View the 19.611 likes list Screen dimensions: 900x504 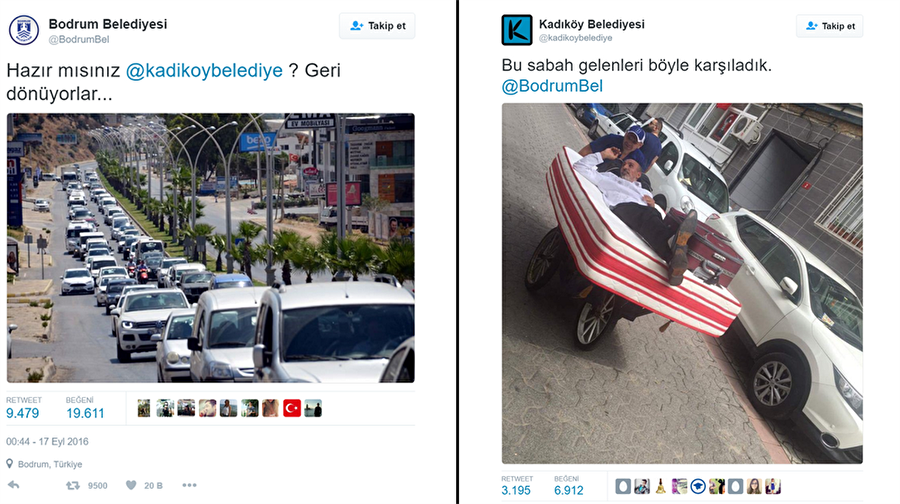pos(85,408)
